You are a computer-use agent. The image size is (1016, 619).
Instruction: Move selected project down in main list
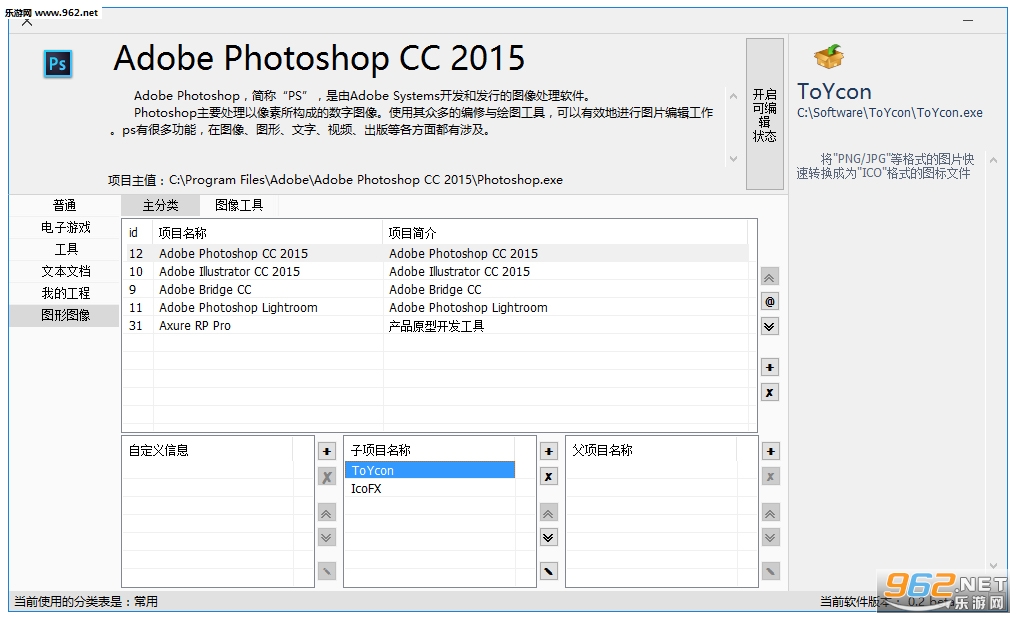pyautogui.click(x=769, y=326)
